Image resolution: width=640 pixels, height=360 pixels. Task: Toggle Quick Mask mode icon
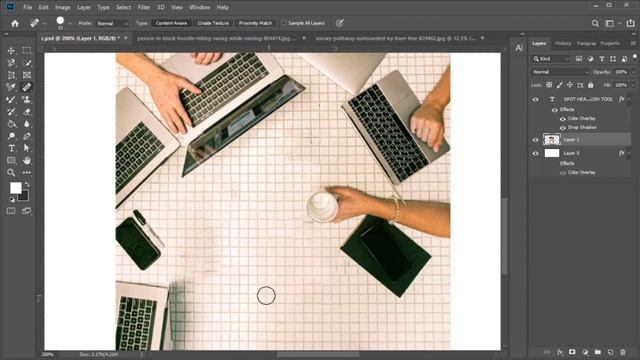(x=11, y=211)
